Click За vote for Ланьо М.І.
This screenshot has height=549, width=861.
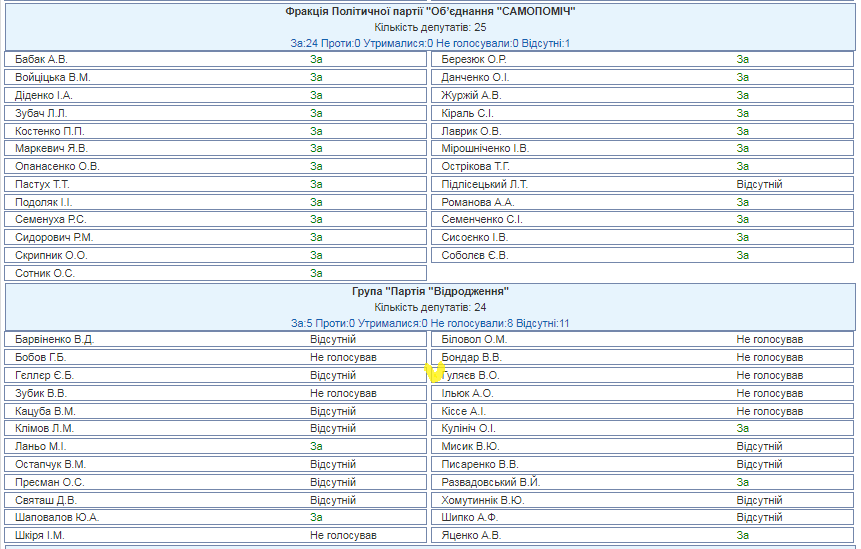click(x=316, y=446)
